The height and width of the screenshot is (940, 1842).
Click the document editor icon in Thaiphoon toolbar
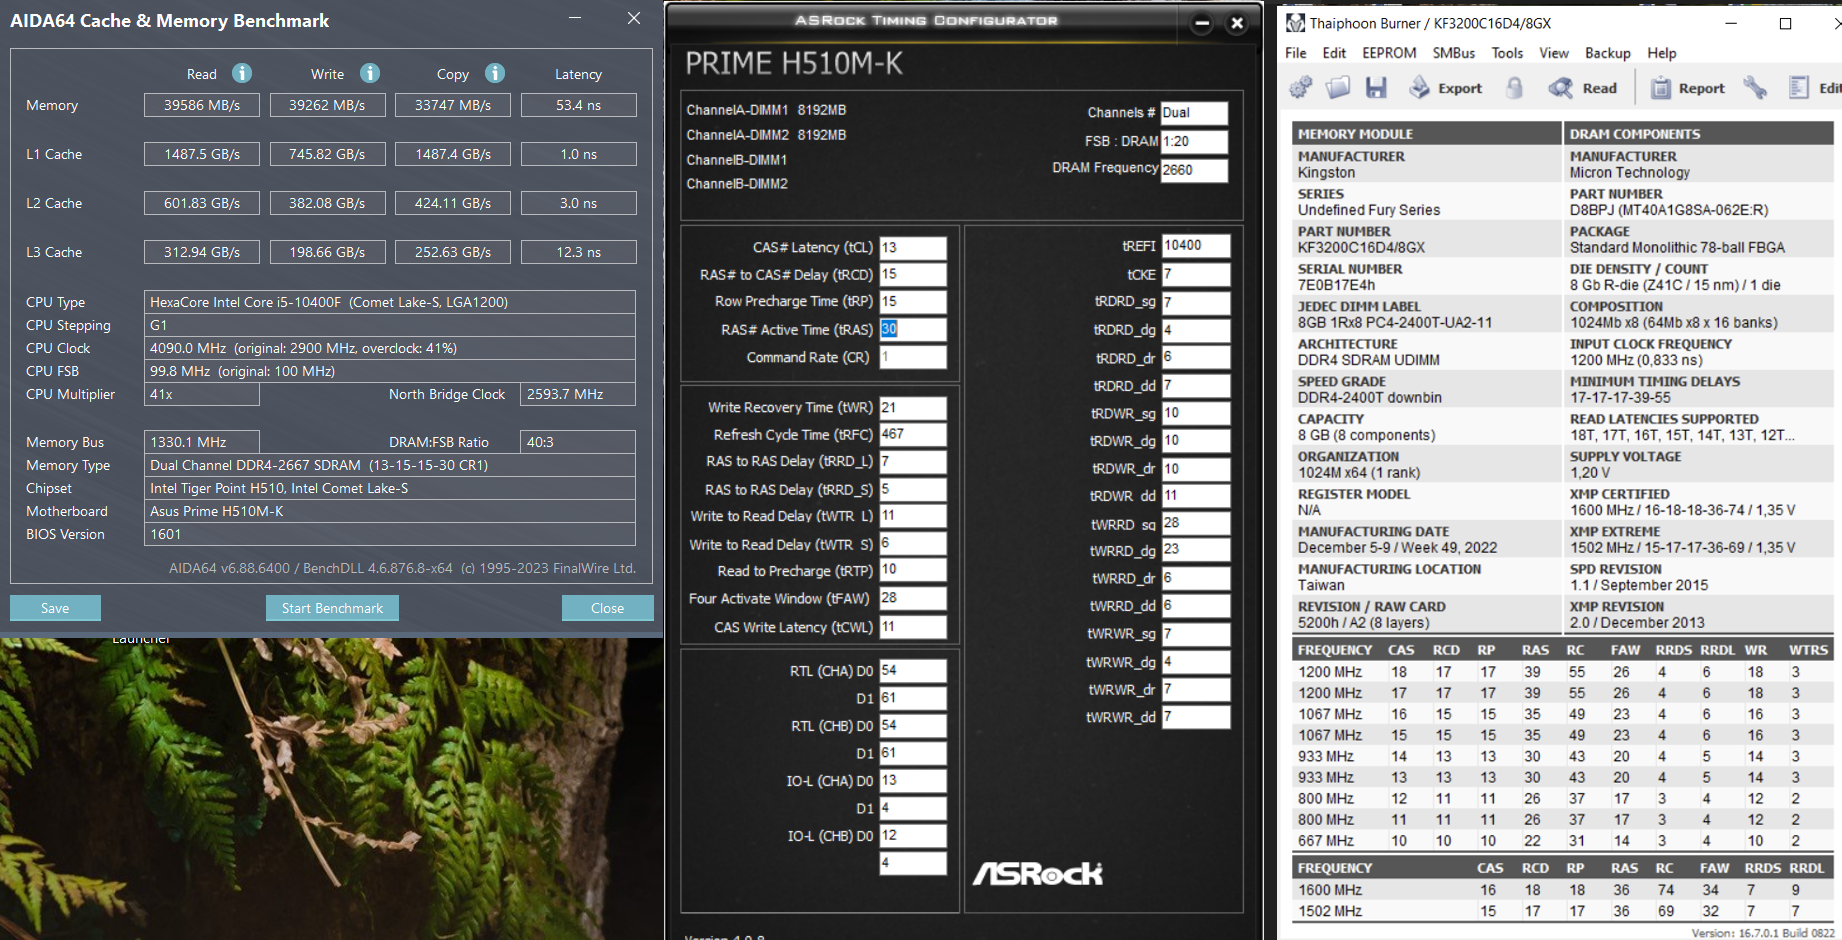pyautogui.click(x=1799, y=88)
